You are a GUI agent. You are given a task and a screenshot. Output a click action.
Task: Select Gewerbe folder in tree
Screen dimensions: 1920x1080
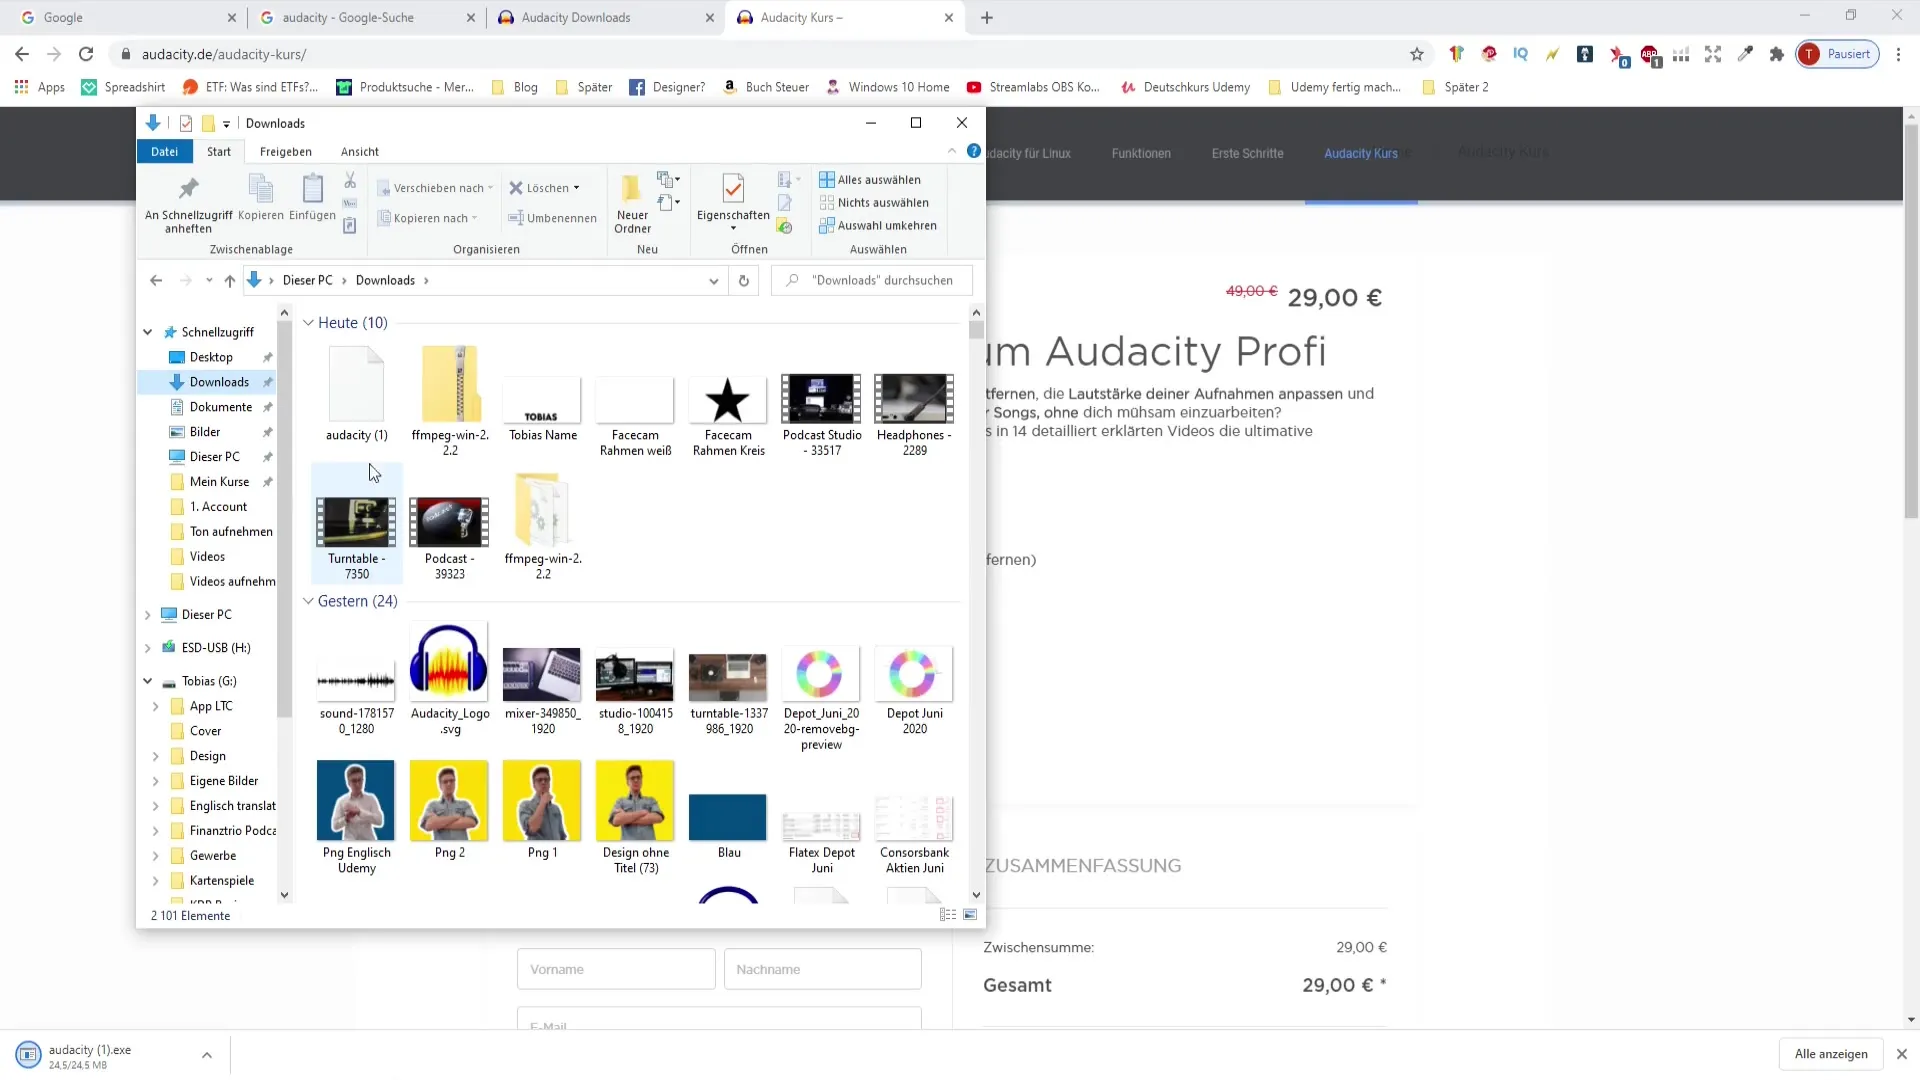(213, 856)
